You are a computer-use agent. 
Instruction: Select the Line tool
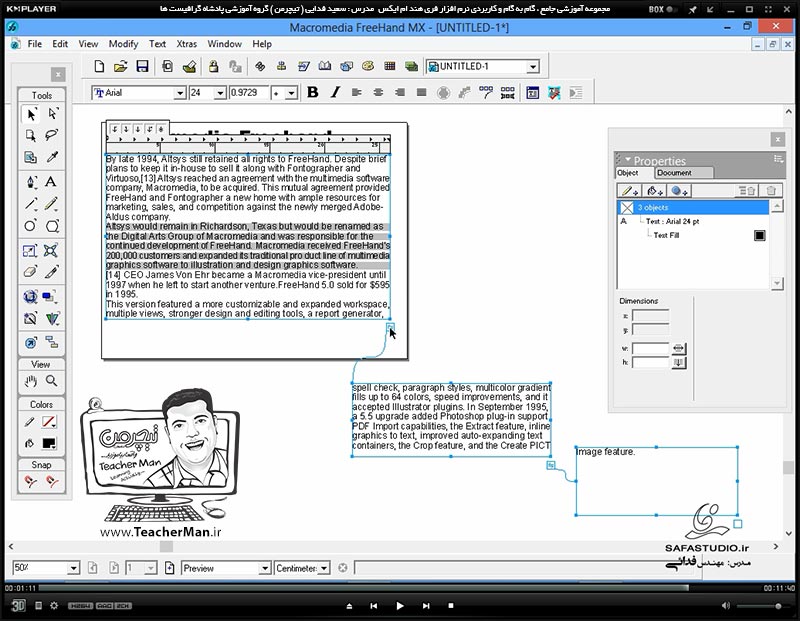(x=31, y=204)
